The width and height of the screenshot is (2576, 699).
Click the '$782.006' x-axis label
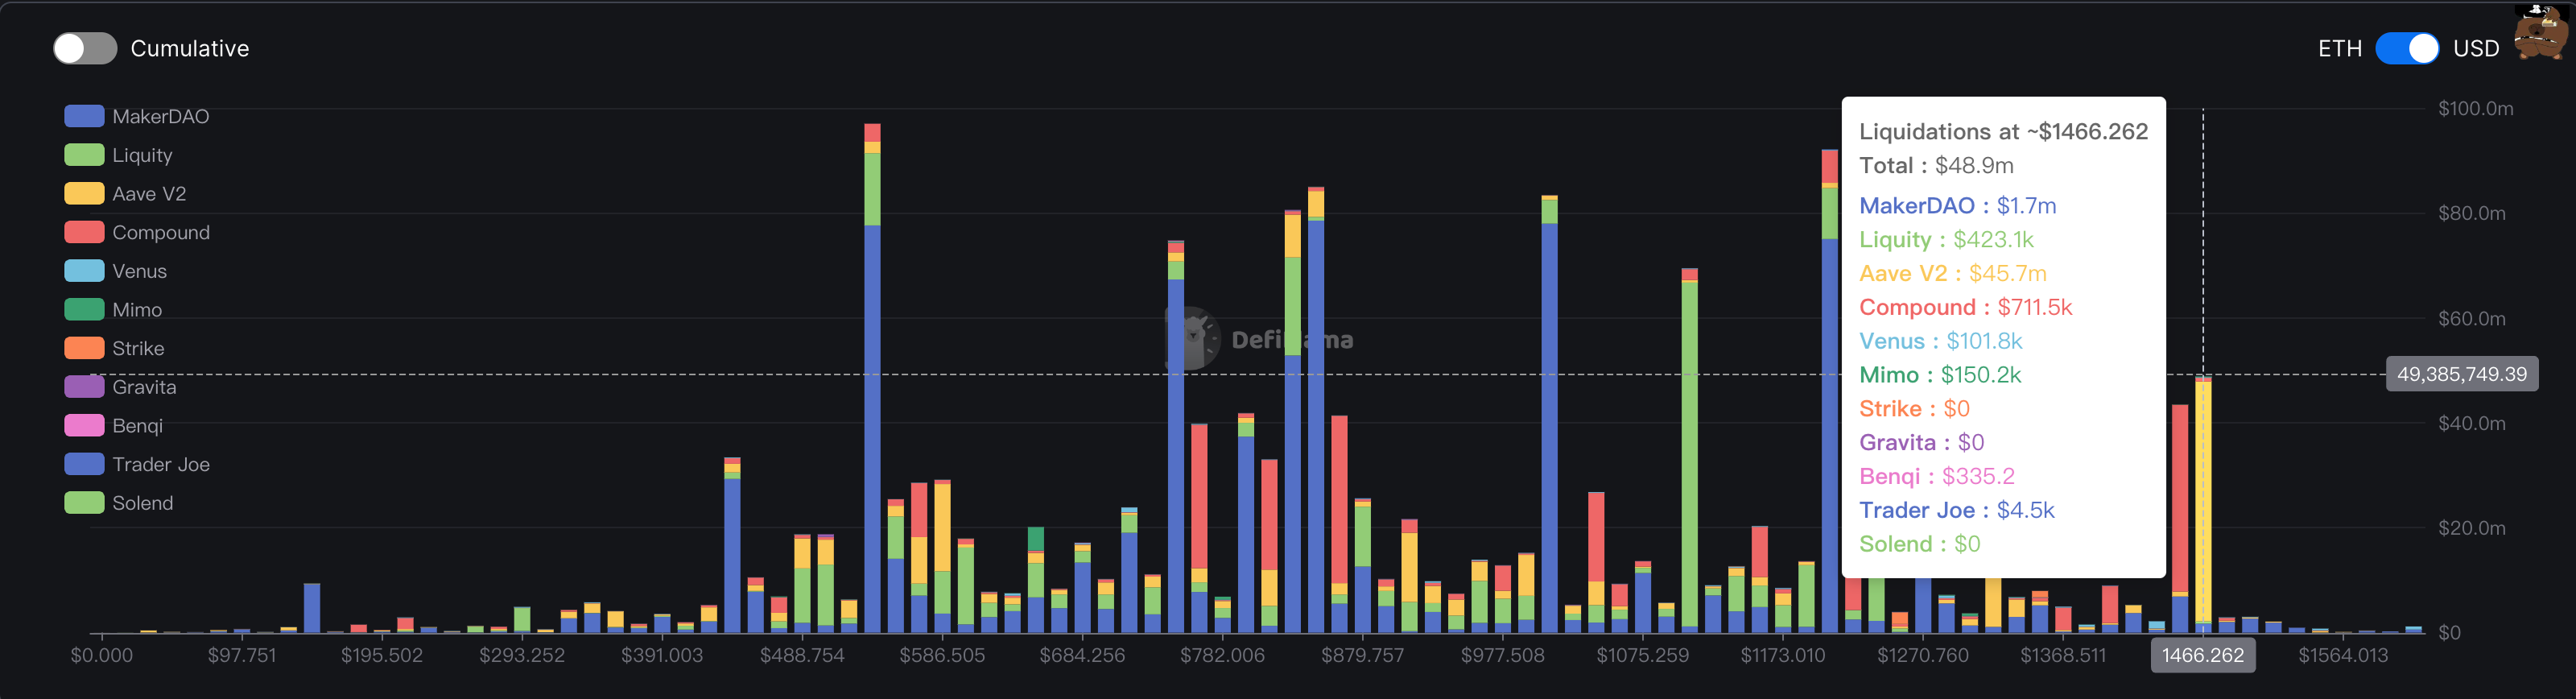pos(1222,655)
